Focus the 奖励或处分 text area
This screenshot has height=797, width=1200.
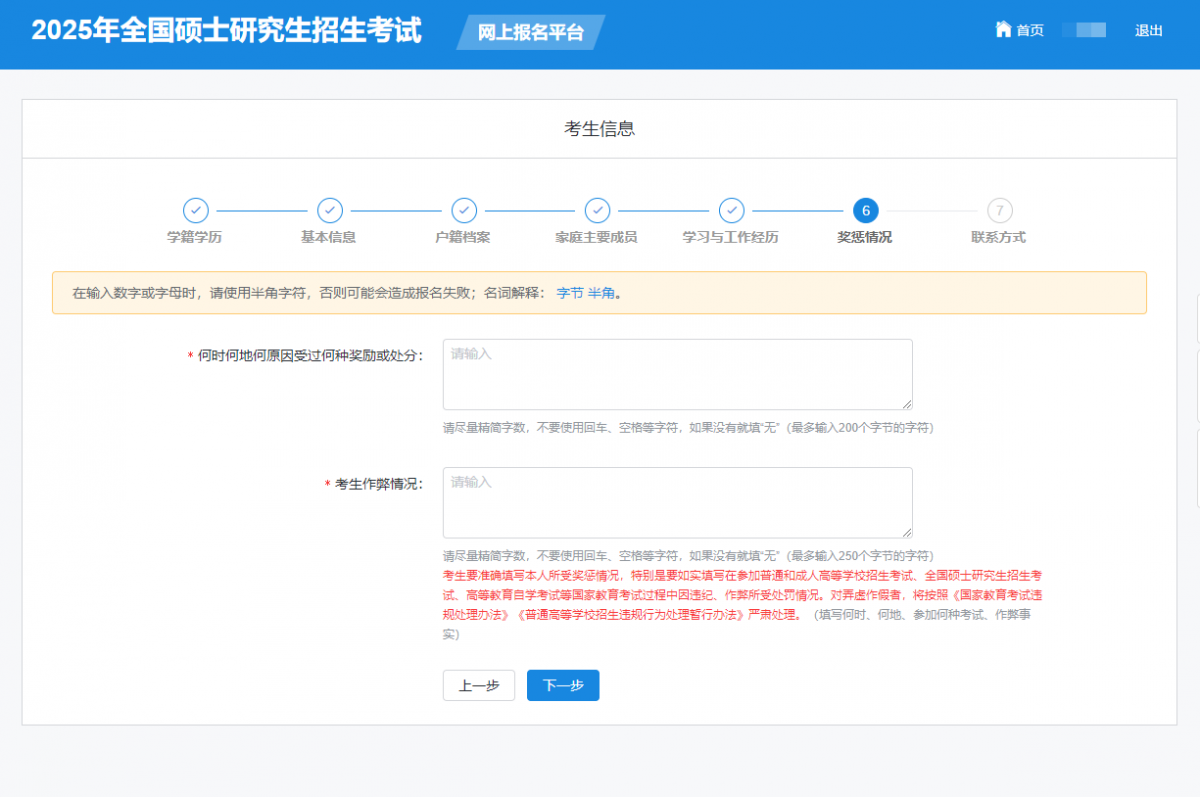click(677, 374)
